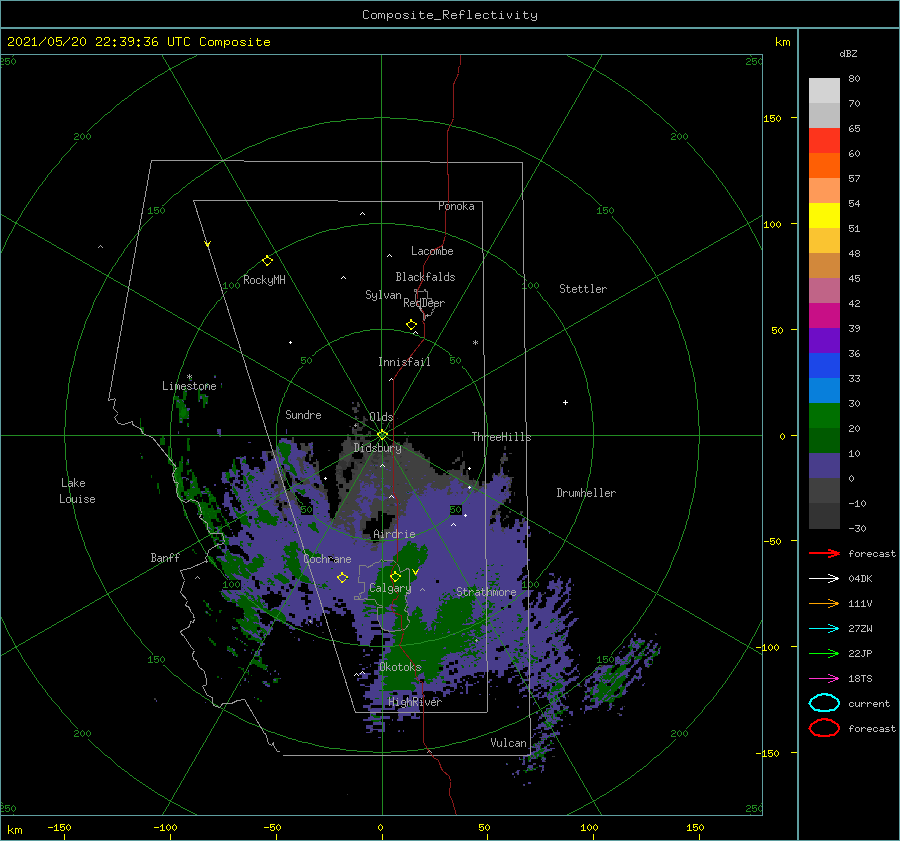This screenshot has height=841, width=900.
Task: Select white plus marker south of Stettler
Action: tap(565, 402)
